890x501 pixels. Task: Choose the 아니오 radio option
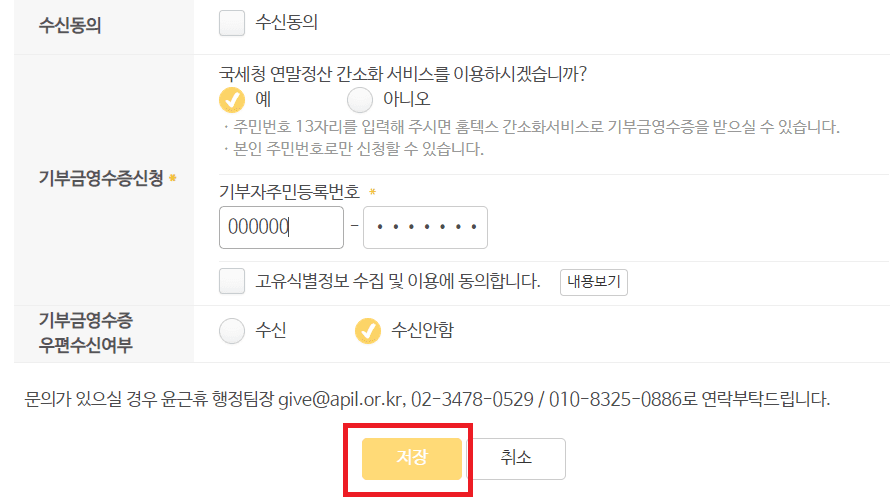coord(360,100)
